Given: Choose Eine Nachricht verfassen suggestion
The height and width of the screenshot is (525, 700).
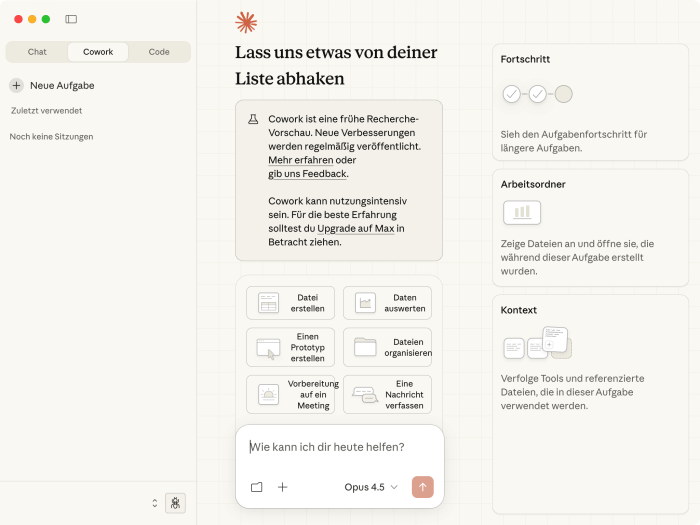Looking at the screenshot, I should tap(387, 395).
